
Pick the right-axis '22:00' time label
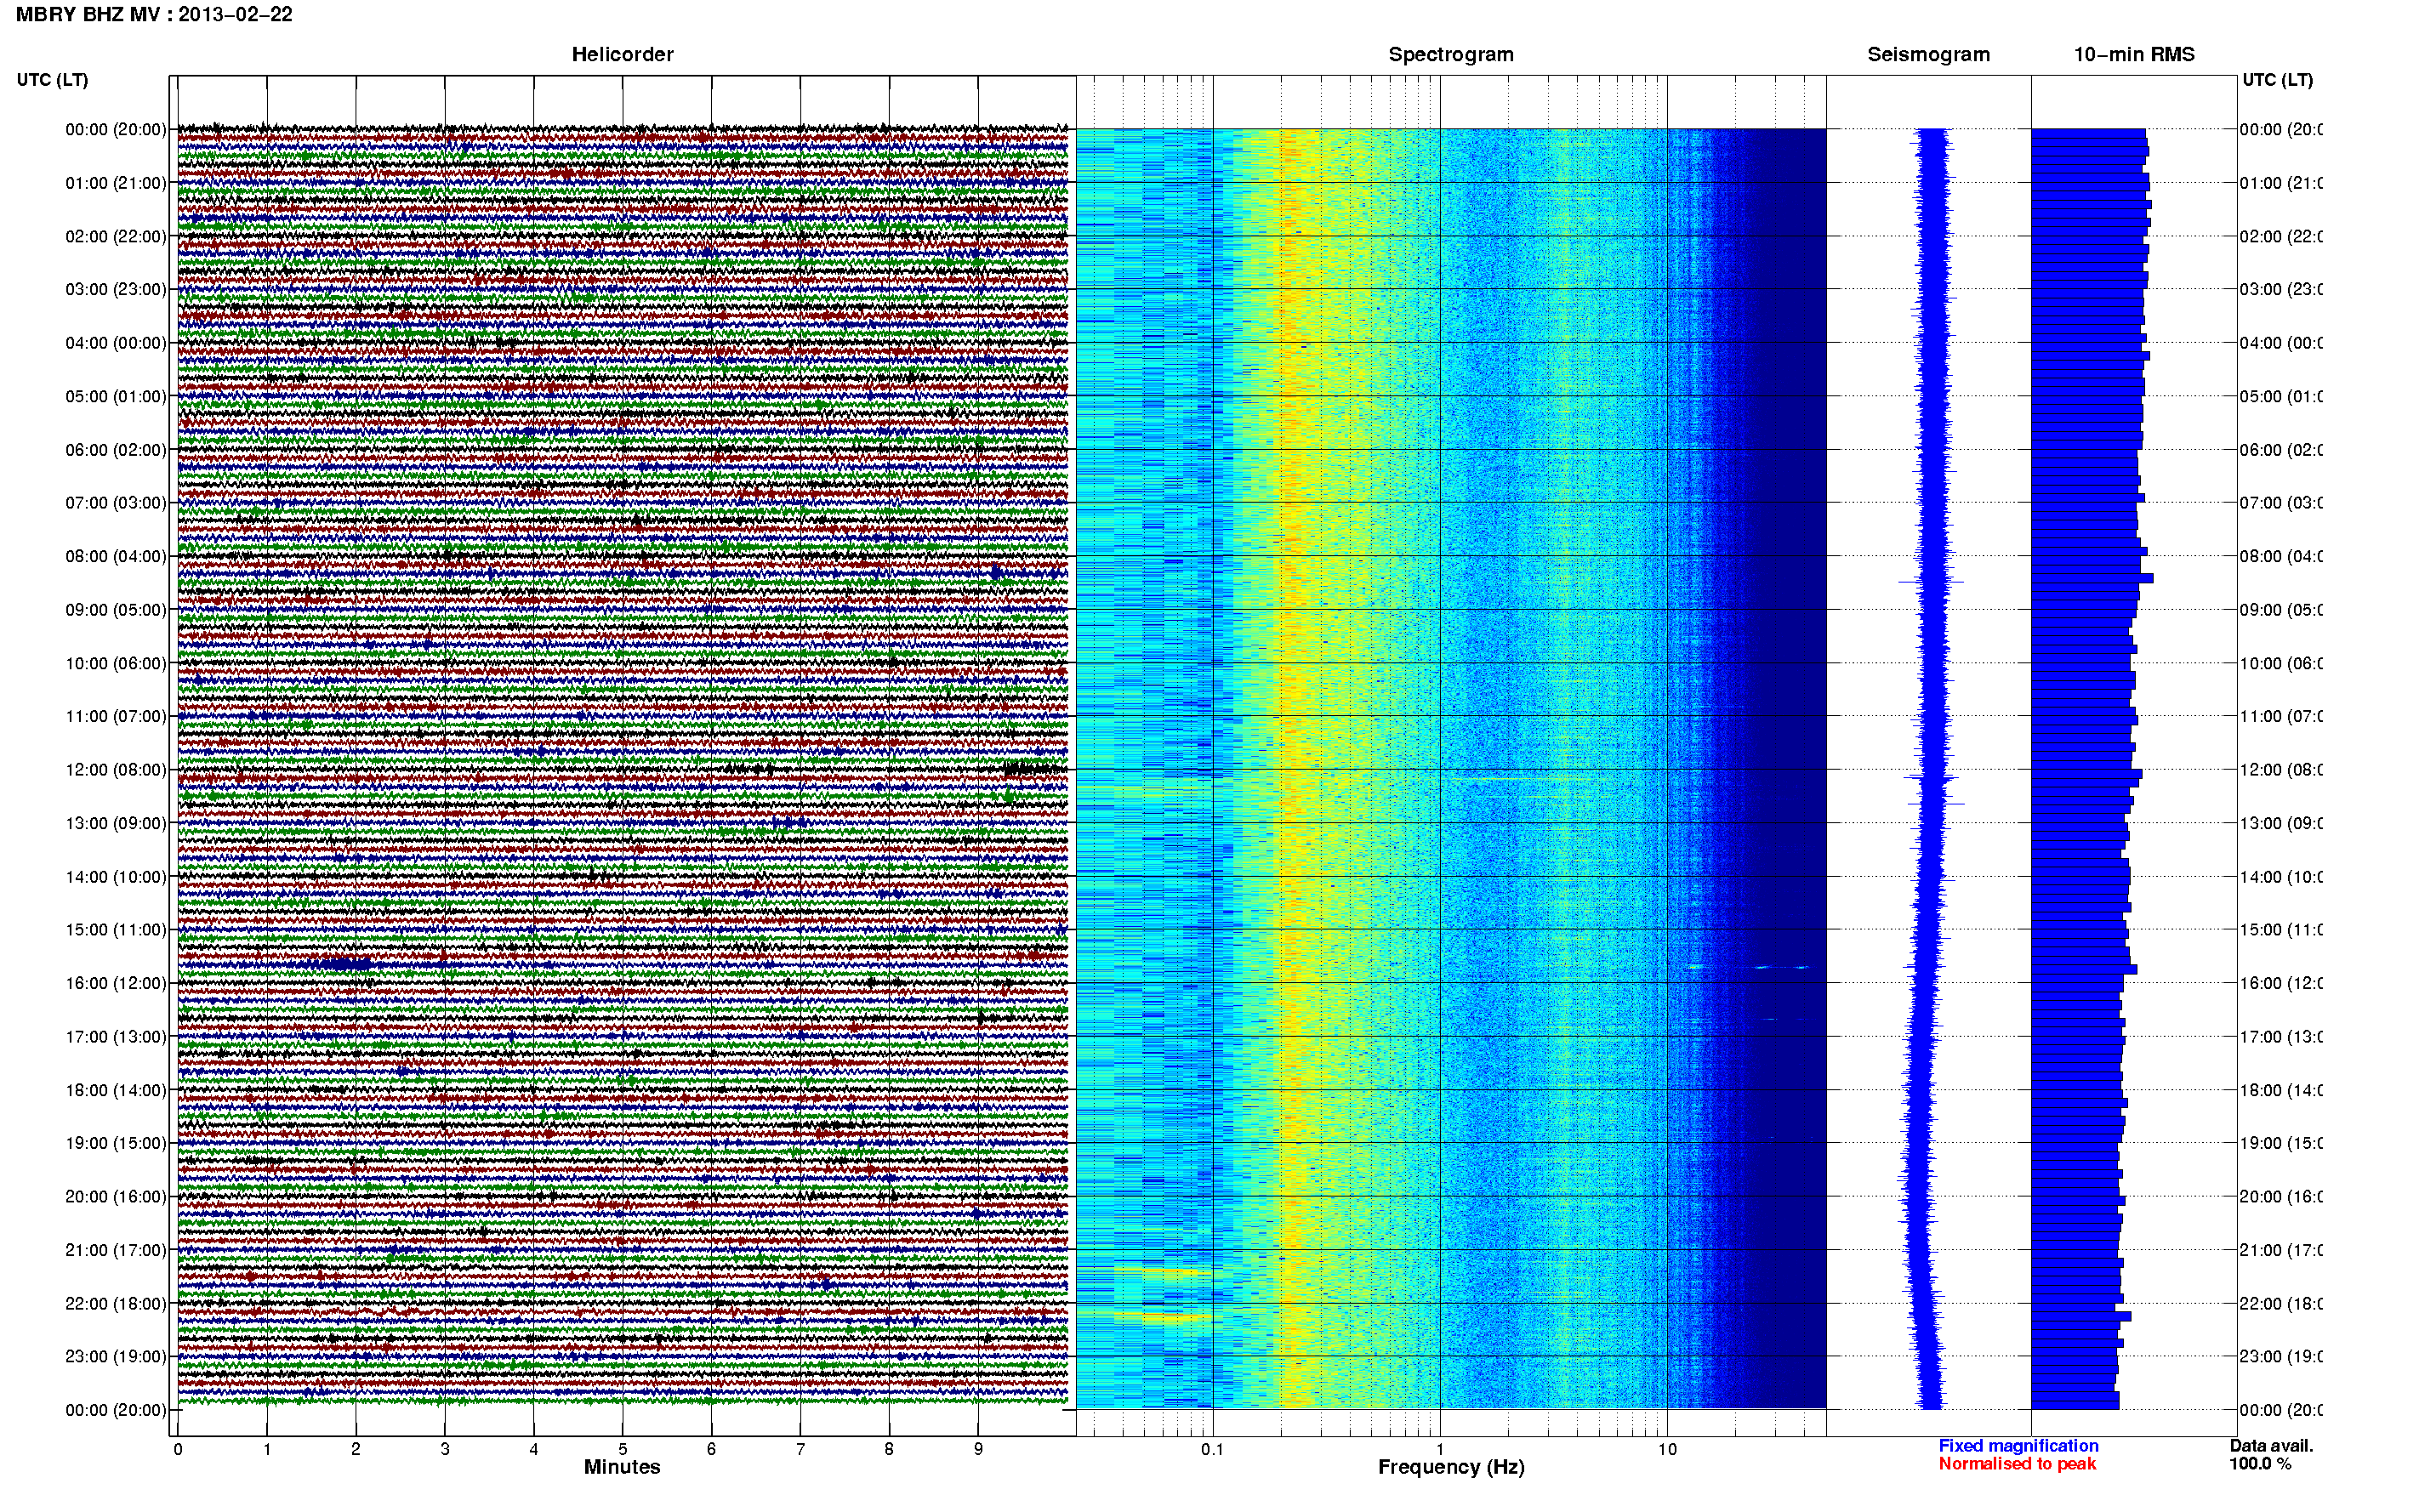2281,1303
